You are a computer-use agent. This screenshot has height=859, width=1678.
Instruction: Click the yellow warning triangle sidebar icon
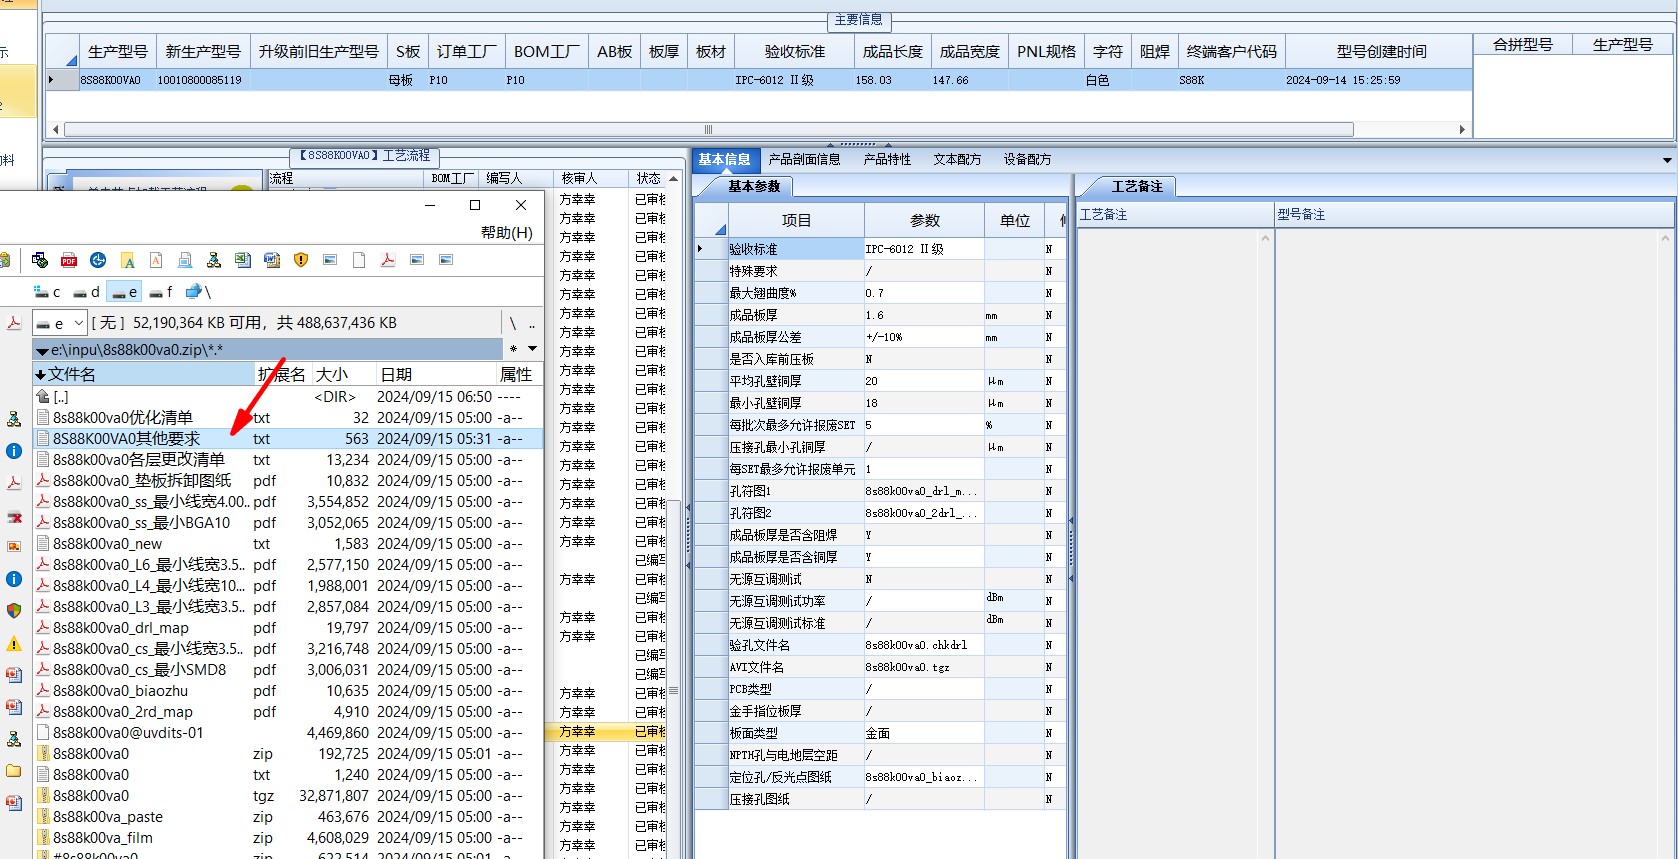[14, 644]
